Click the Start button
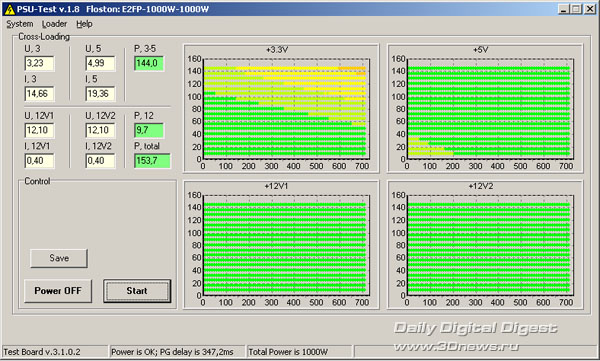 137,291
